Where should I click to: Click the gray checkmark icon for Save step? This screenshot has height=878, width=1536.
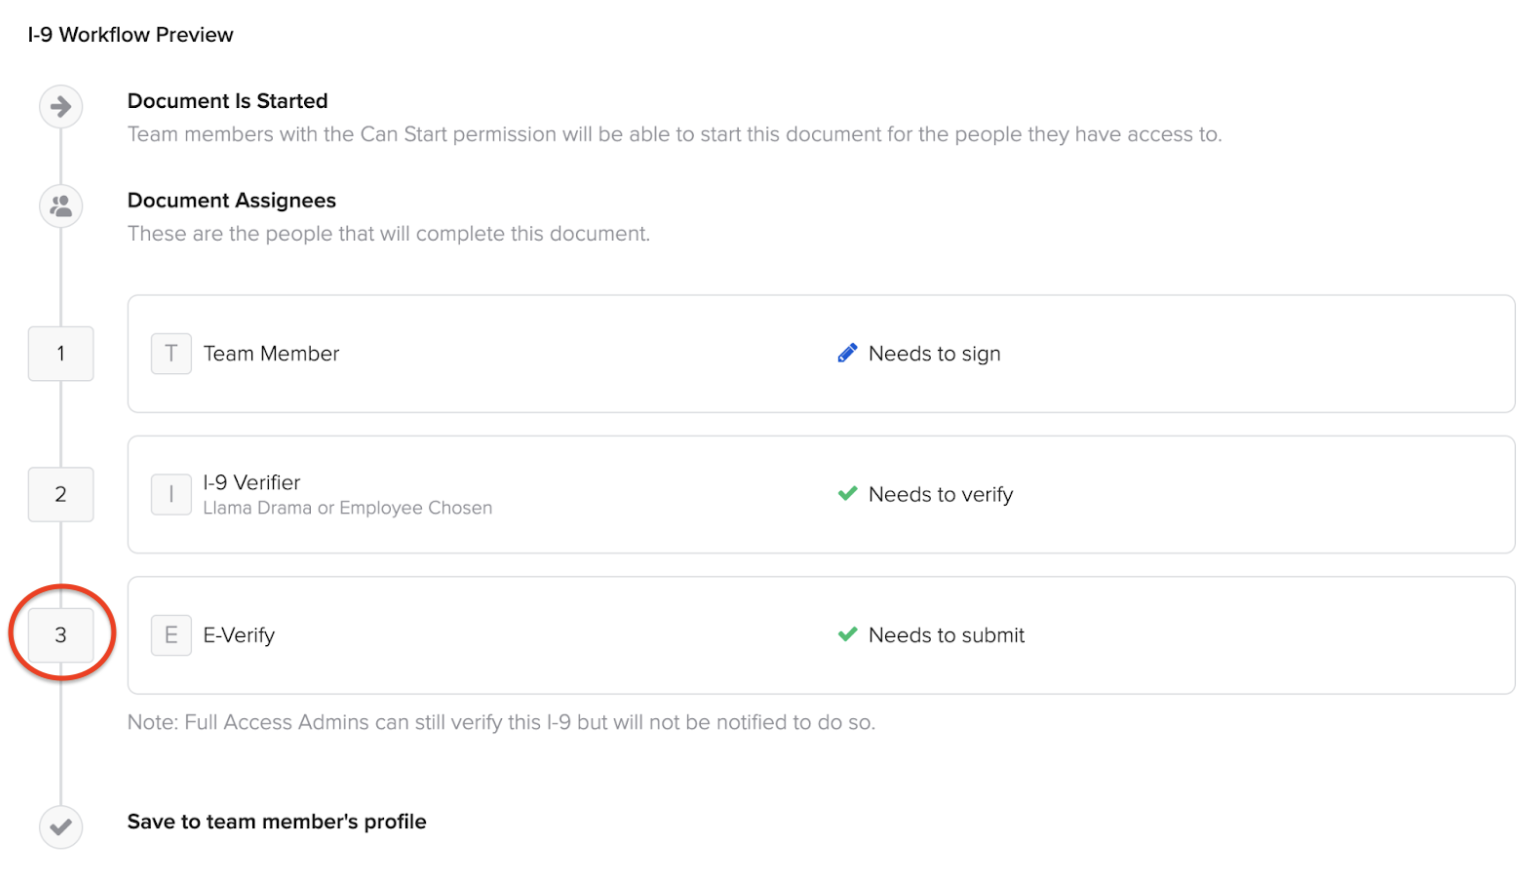coord(61,827)
